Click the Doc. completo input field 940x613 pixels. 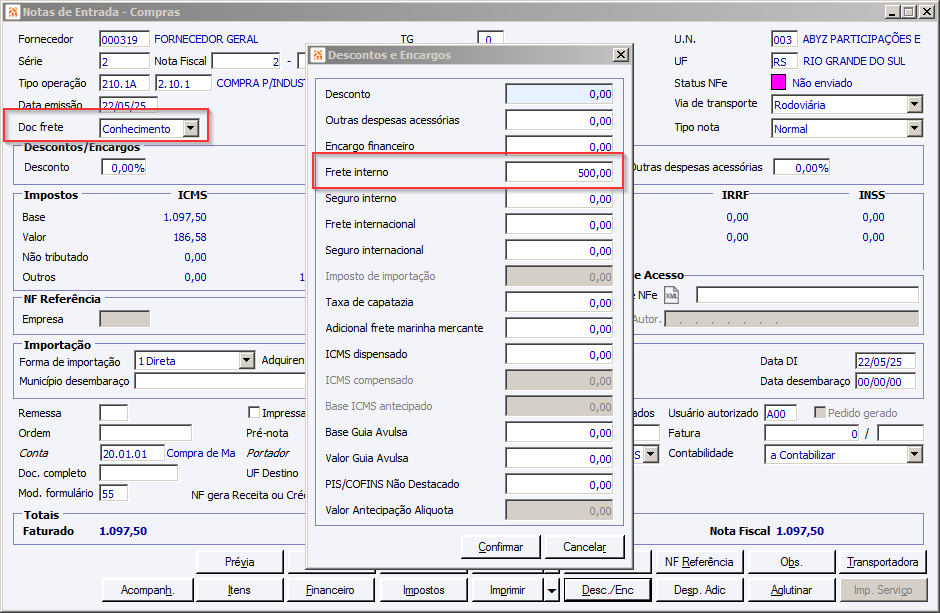[x=138, y=473]
